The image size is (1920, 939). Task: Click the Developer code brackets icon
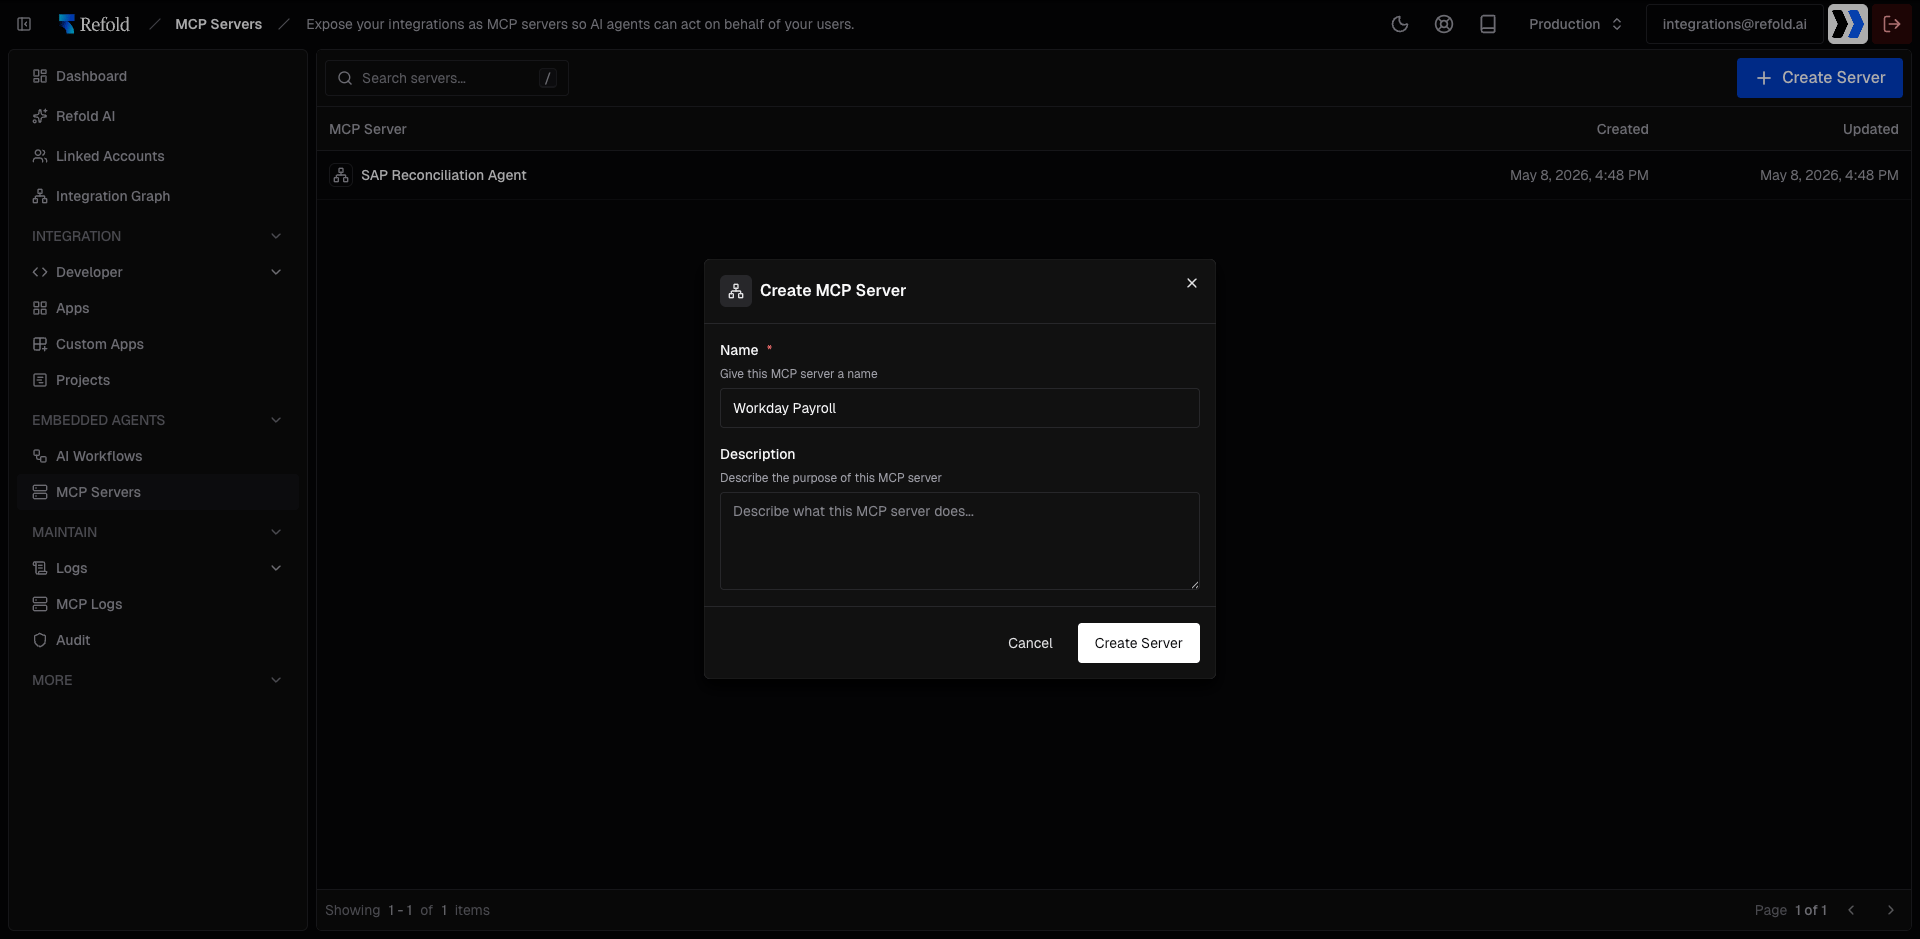[x=40, y=272]
